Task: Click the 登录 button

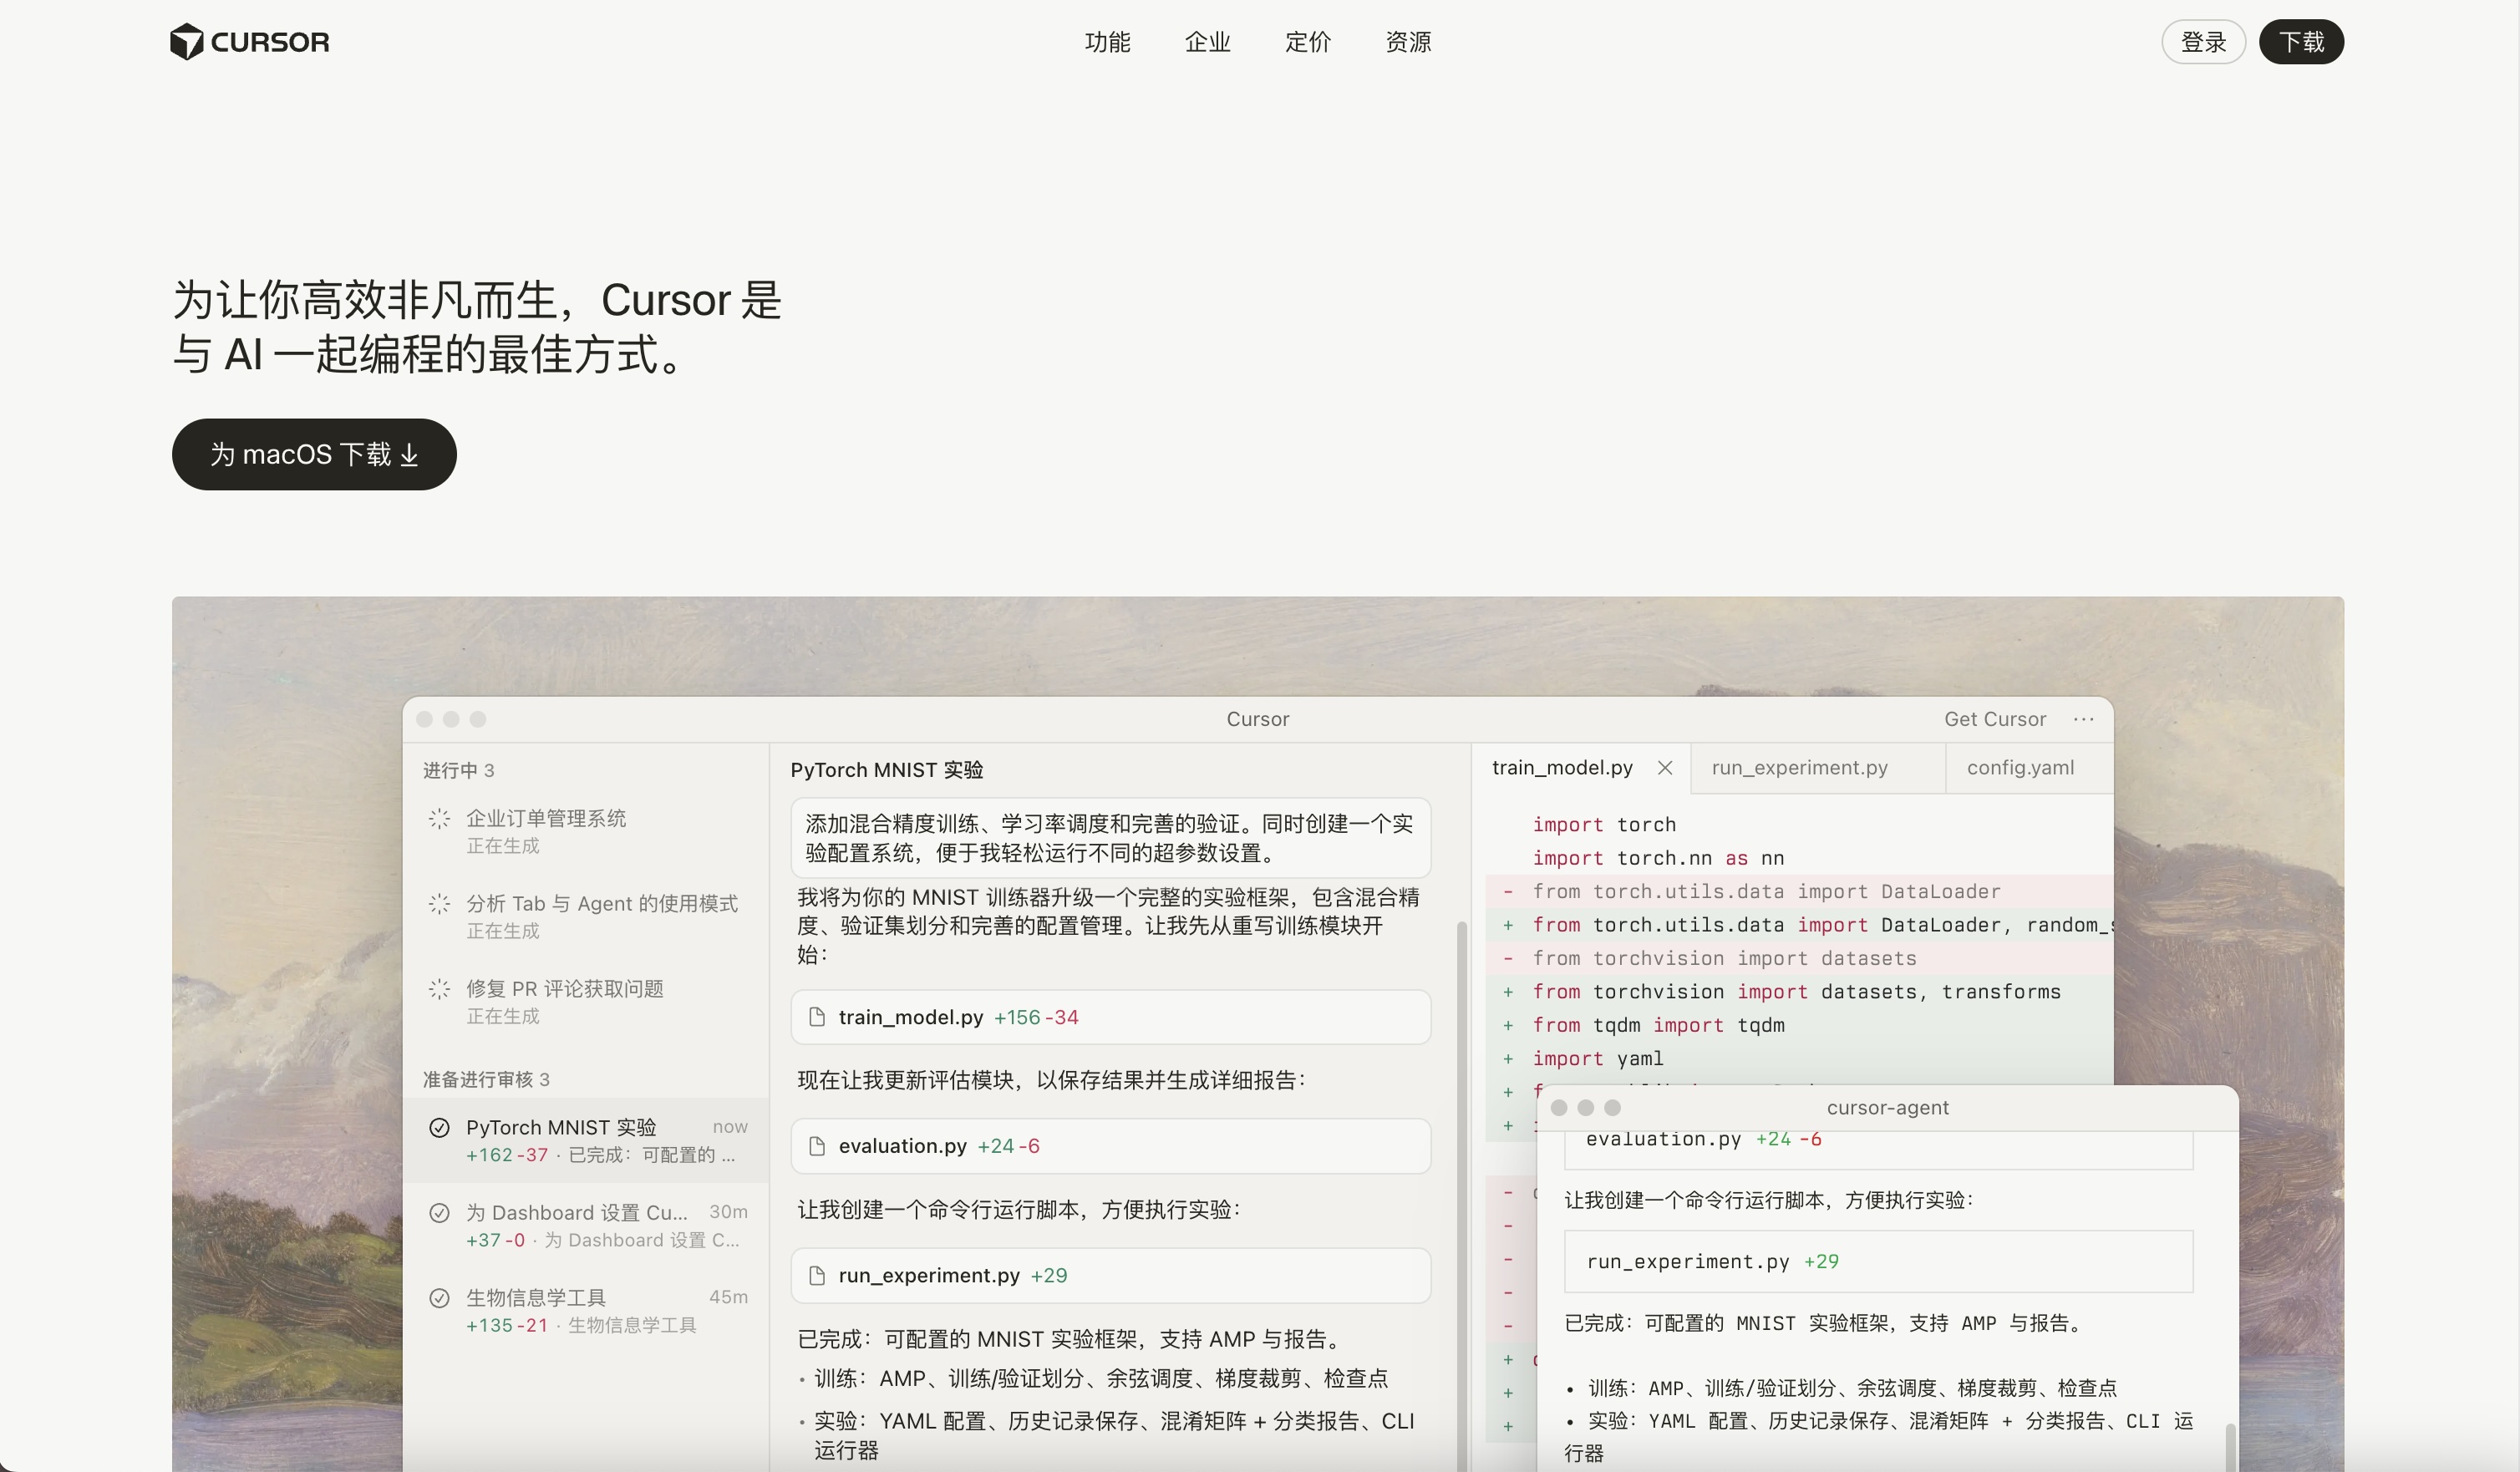Action: [2203, 42]
